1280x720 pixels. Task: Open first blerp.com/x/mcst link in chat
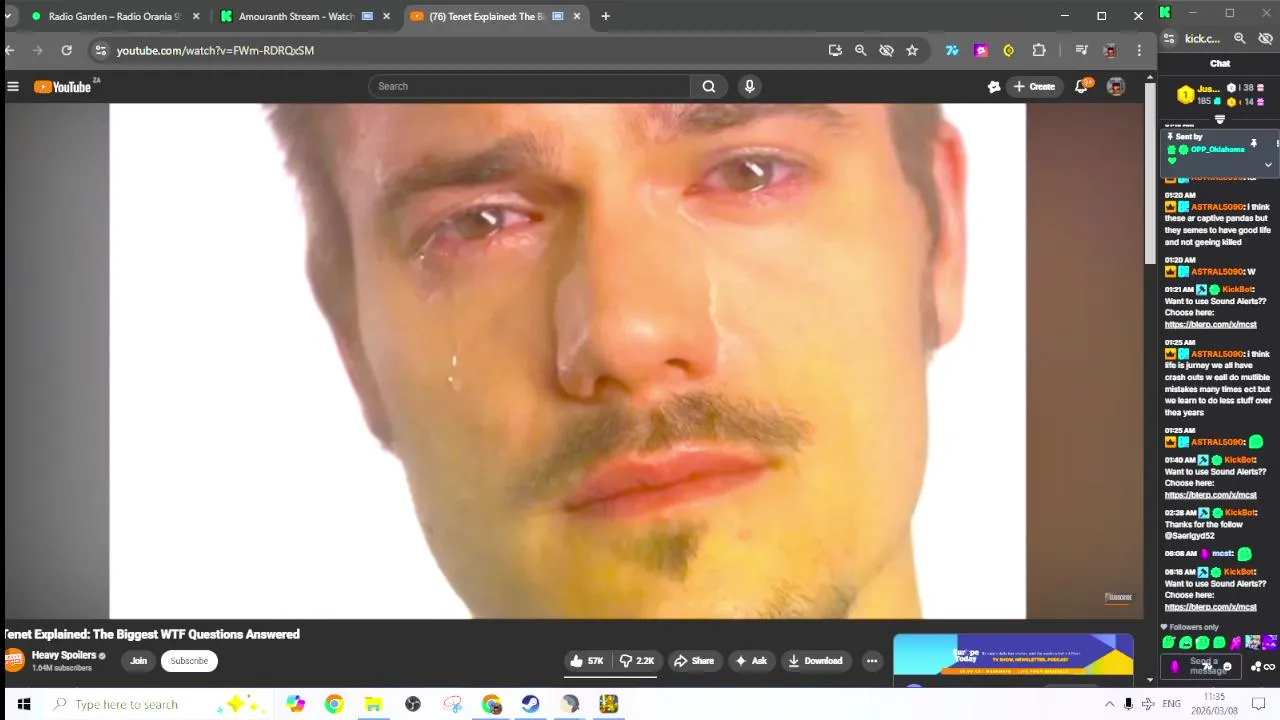(1210, 324)
